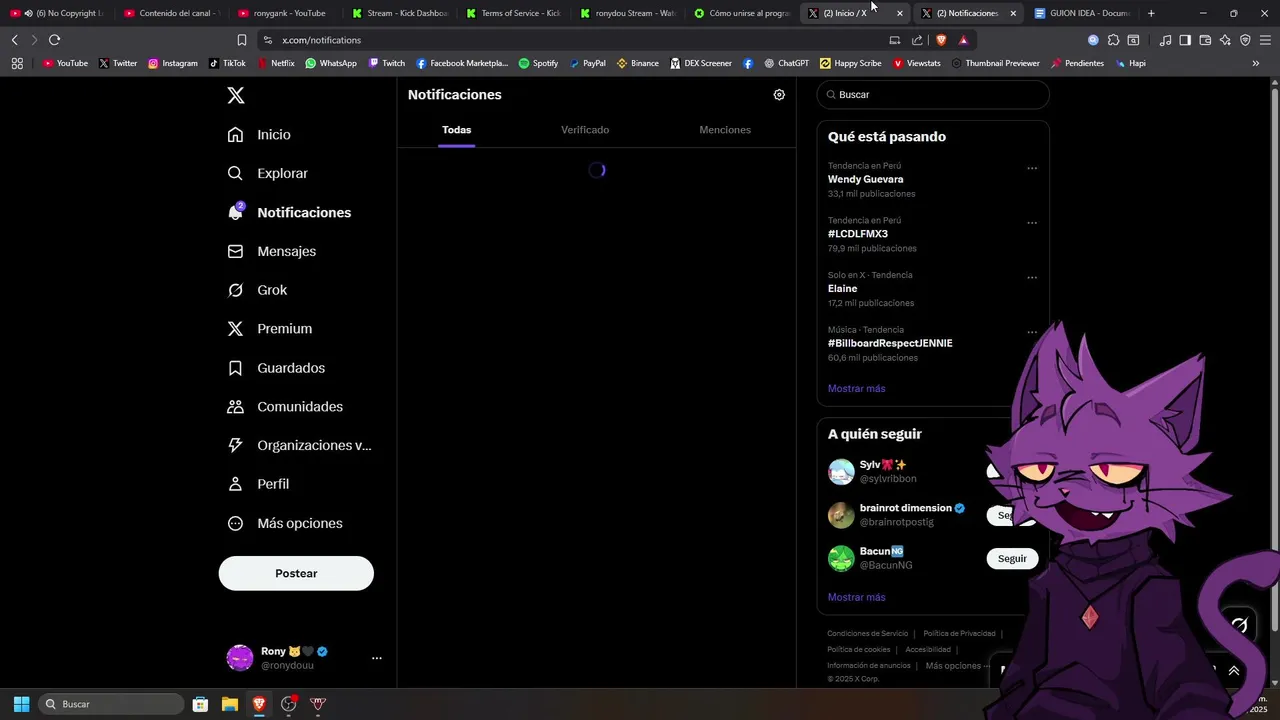The image size is (1280, 720).
Task: Open Brave browser icon in the taskbar
Action: coord(259,704)
